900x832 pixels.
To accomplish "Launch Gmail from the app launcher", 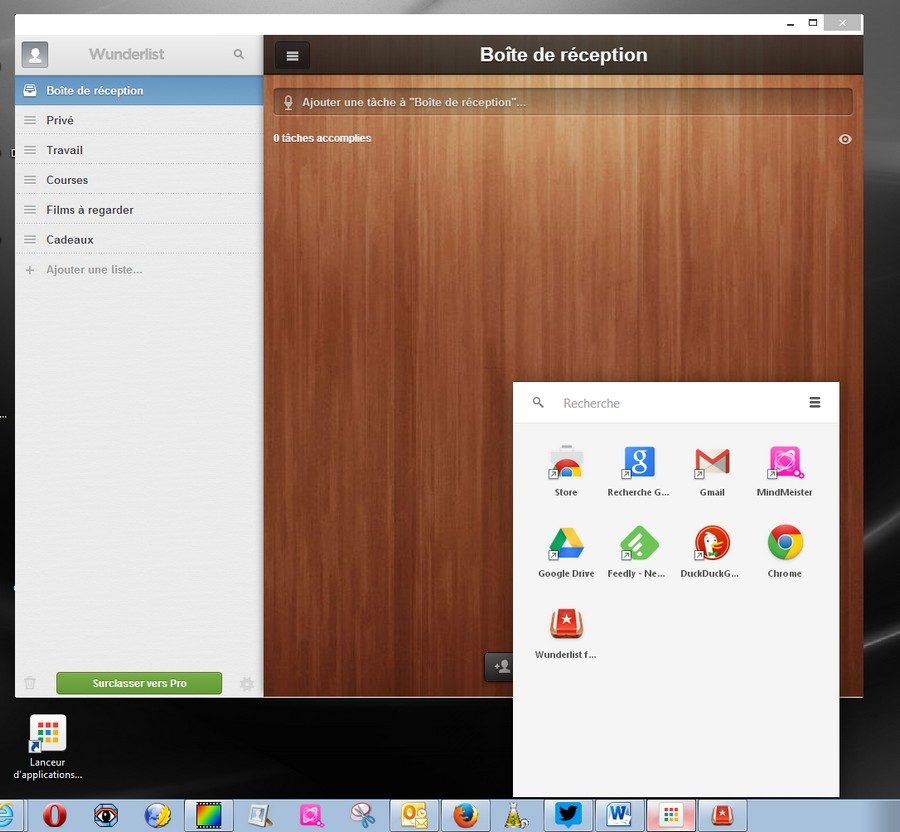I will click(x=712, y=462).
